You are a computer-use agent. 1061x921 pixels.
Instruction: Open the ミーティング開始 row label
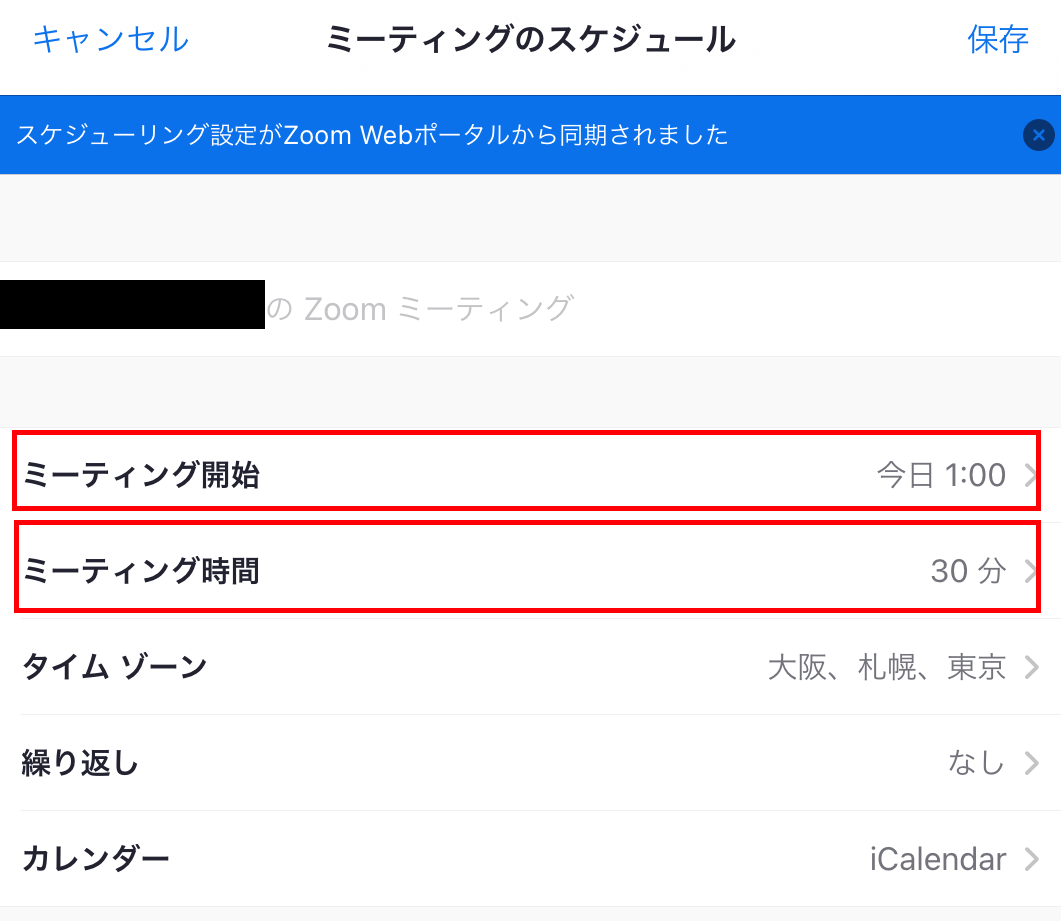pyautogui.click(x=141, y=475)
